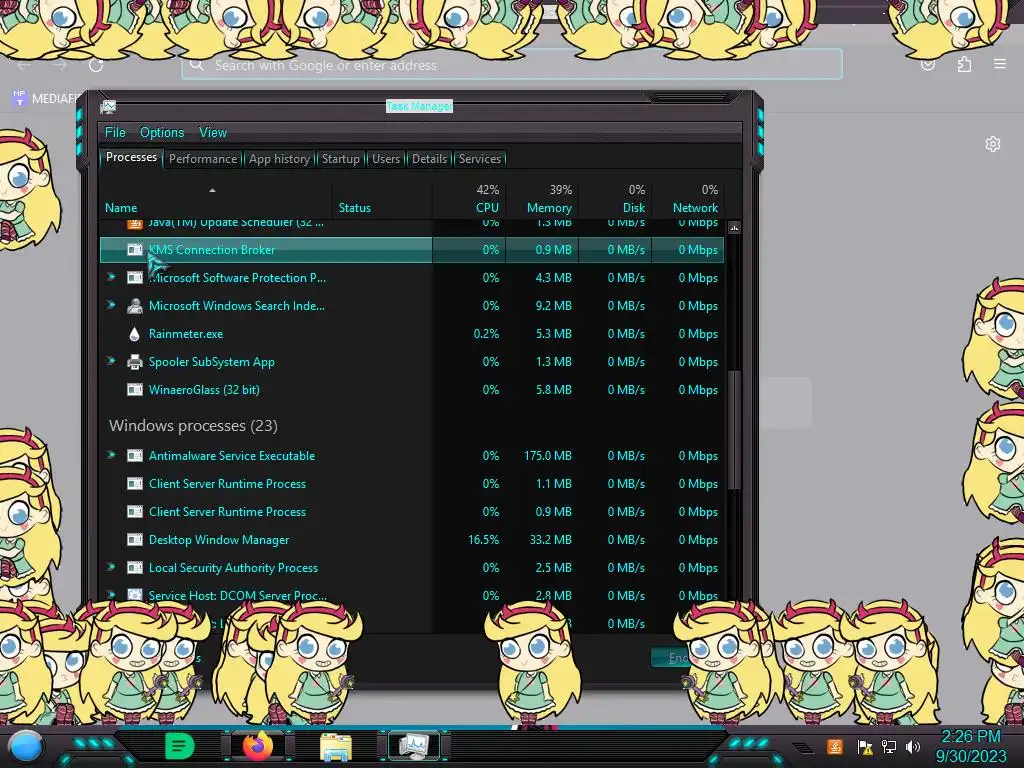Select the Client Server Runtime Process 1.1 MB row
Viewport: 1024px width, 768px height.
point(412,484)
